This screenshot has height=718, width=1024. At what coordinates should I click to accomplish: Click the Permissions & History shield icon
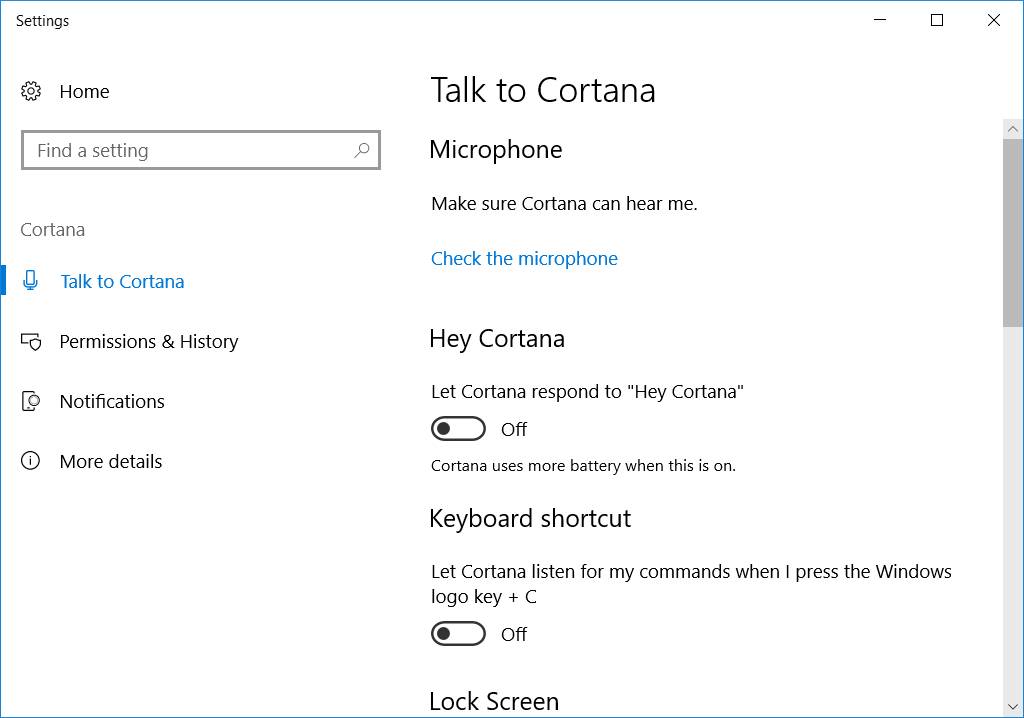[x=31, y=341]
